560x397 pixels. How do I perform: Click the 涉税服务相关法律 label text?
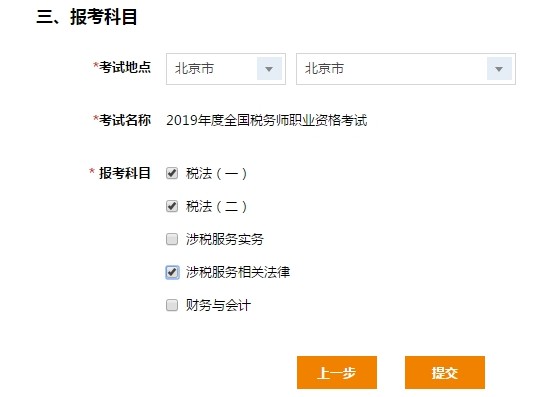[x=238, y=272]
